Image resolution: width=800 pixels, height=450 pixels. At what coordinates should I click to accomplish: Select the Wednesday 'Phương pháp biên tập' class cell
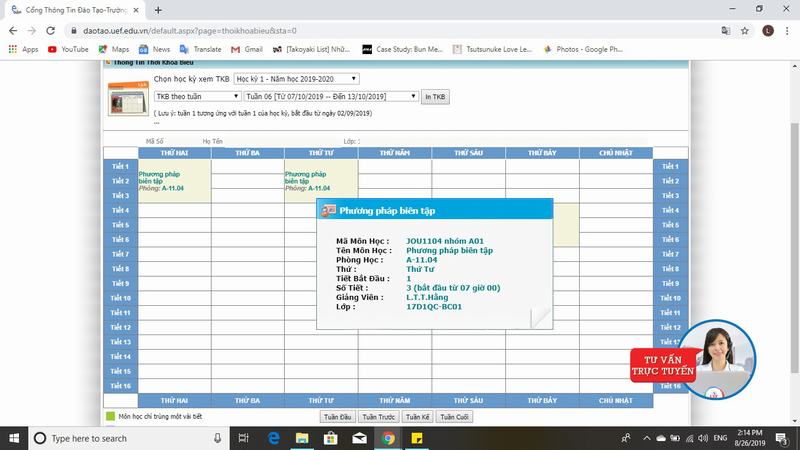click(x=320, y=180)
